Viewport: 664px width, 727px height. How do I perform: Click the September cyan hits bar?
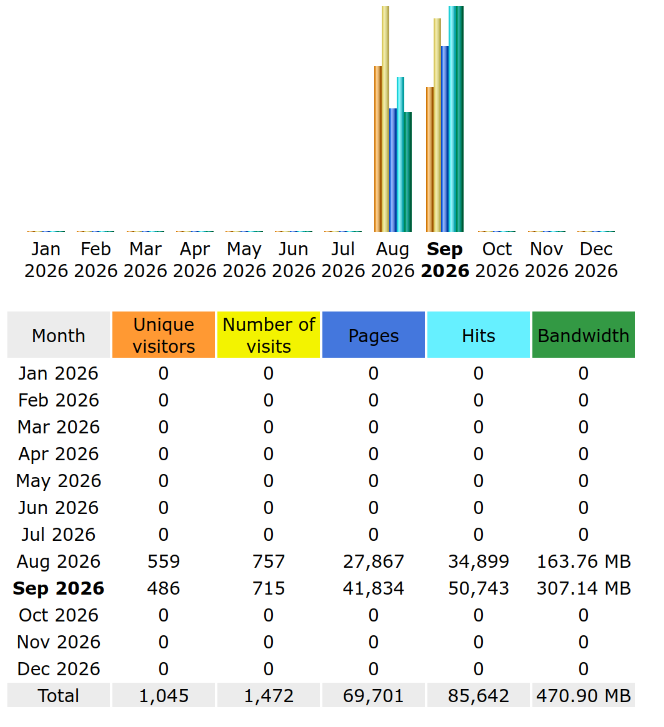452,119
